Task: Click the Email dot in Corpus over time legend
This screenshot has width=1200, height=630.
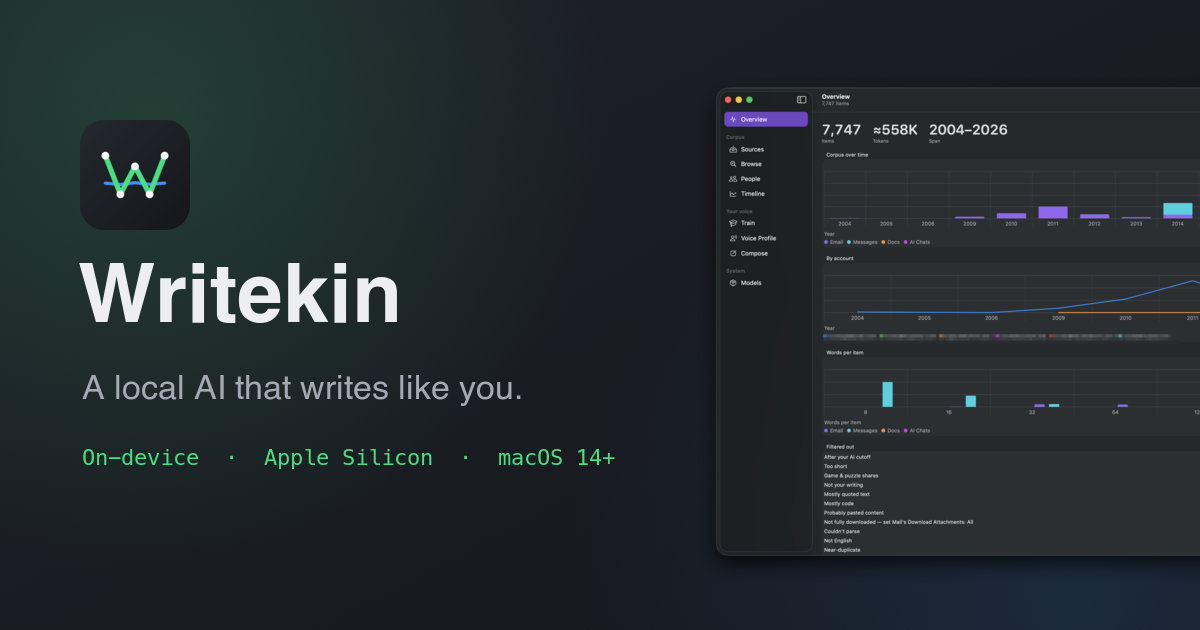Action: 826,242
